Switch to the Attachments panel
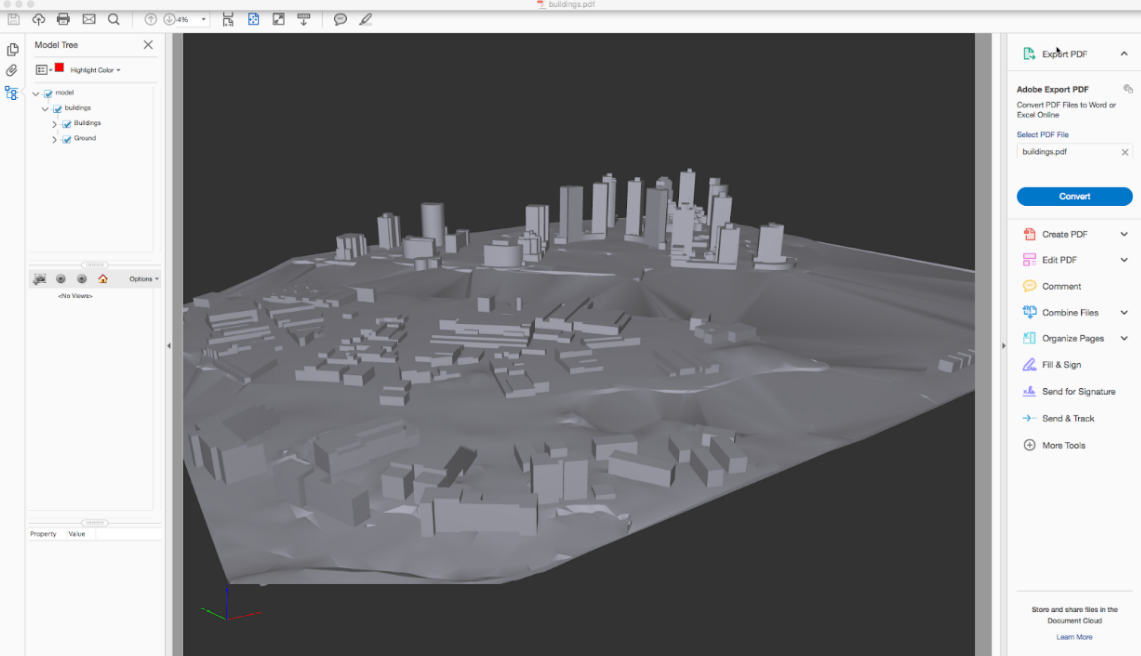 point(13,70)
